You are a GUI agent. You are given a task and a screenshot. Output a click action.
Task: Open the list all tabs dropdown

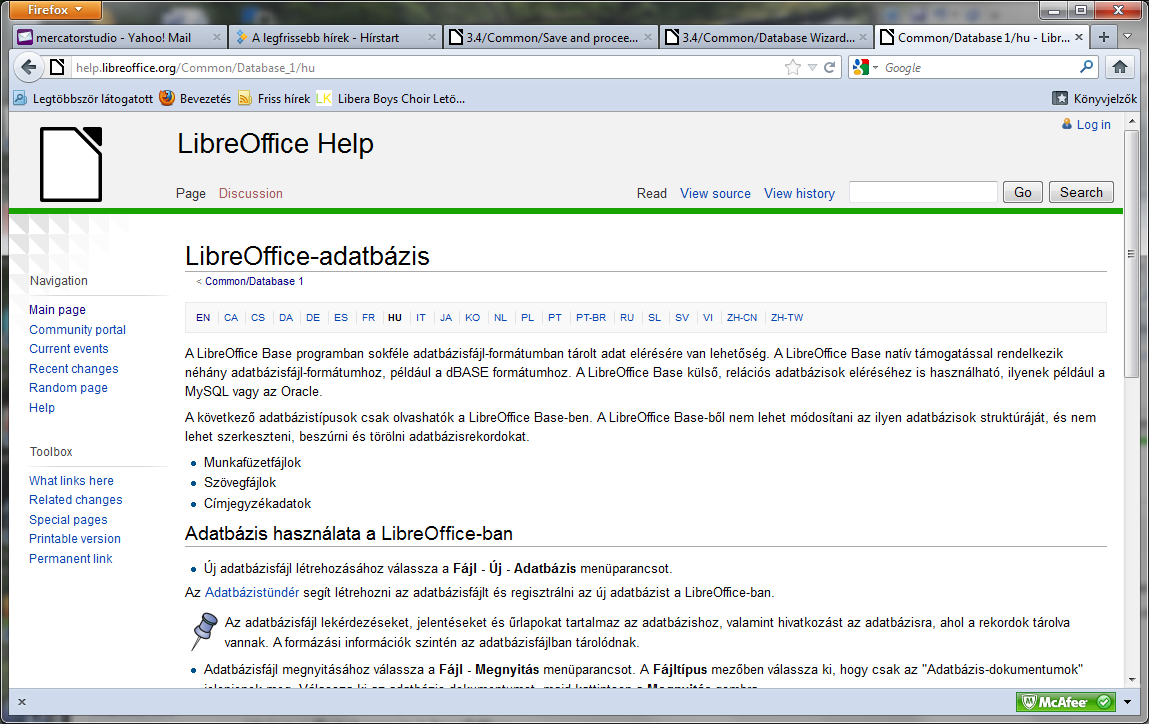1128,37
